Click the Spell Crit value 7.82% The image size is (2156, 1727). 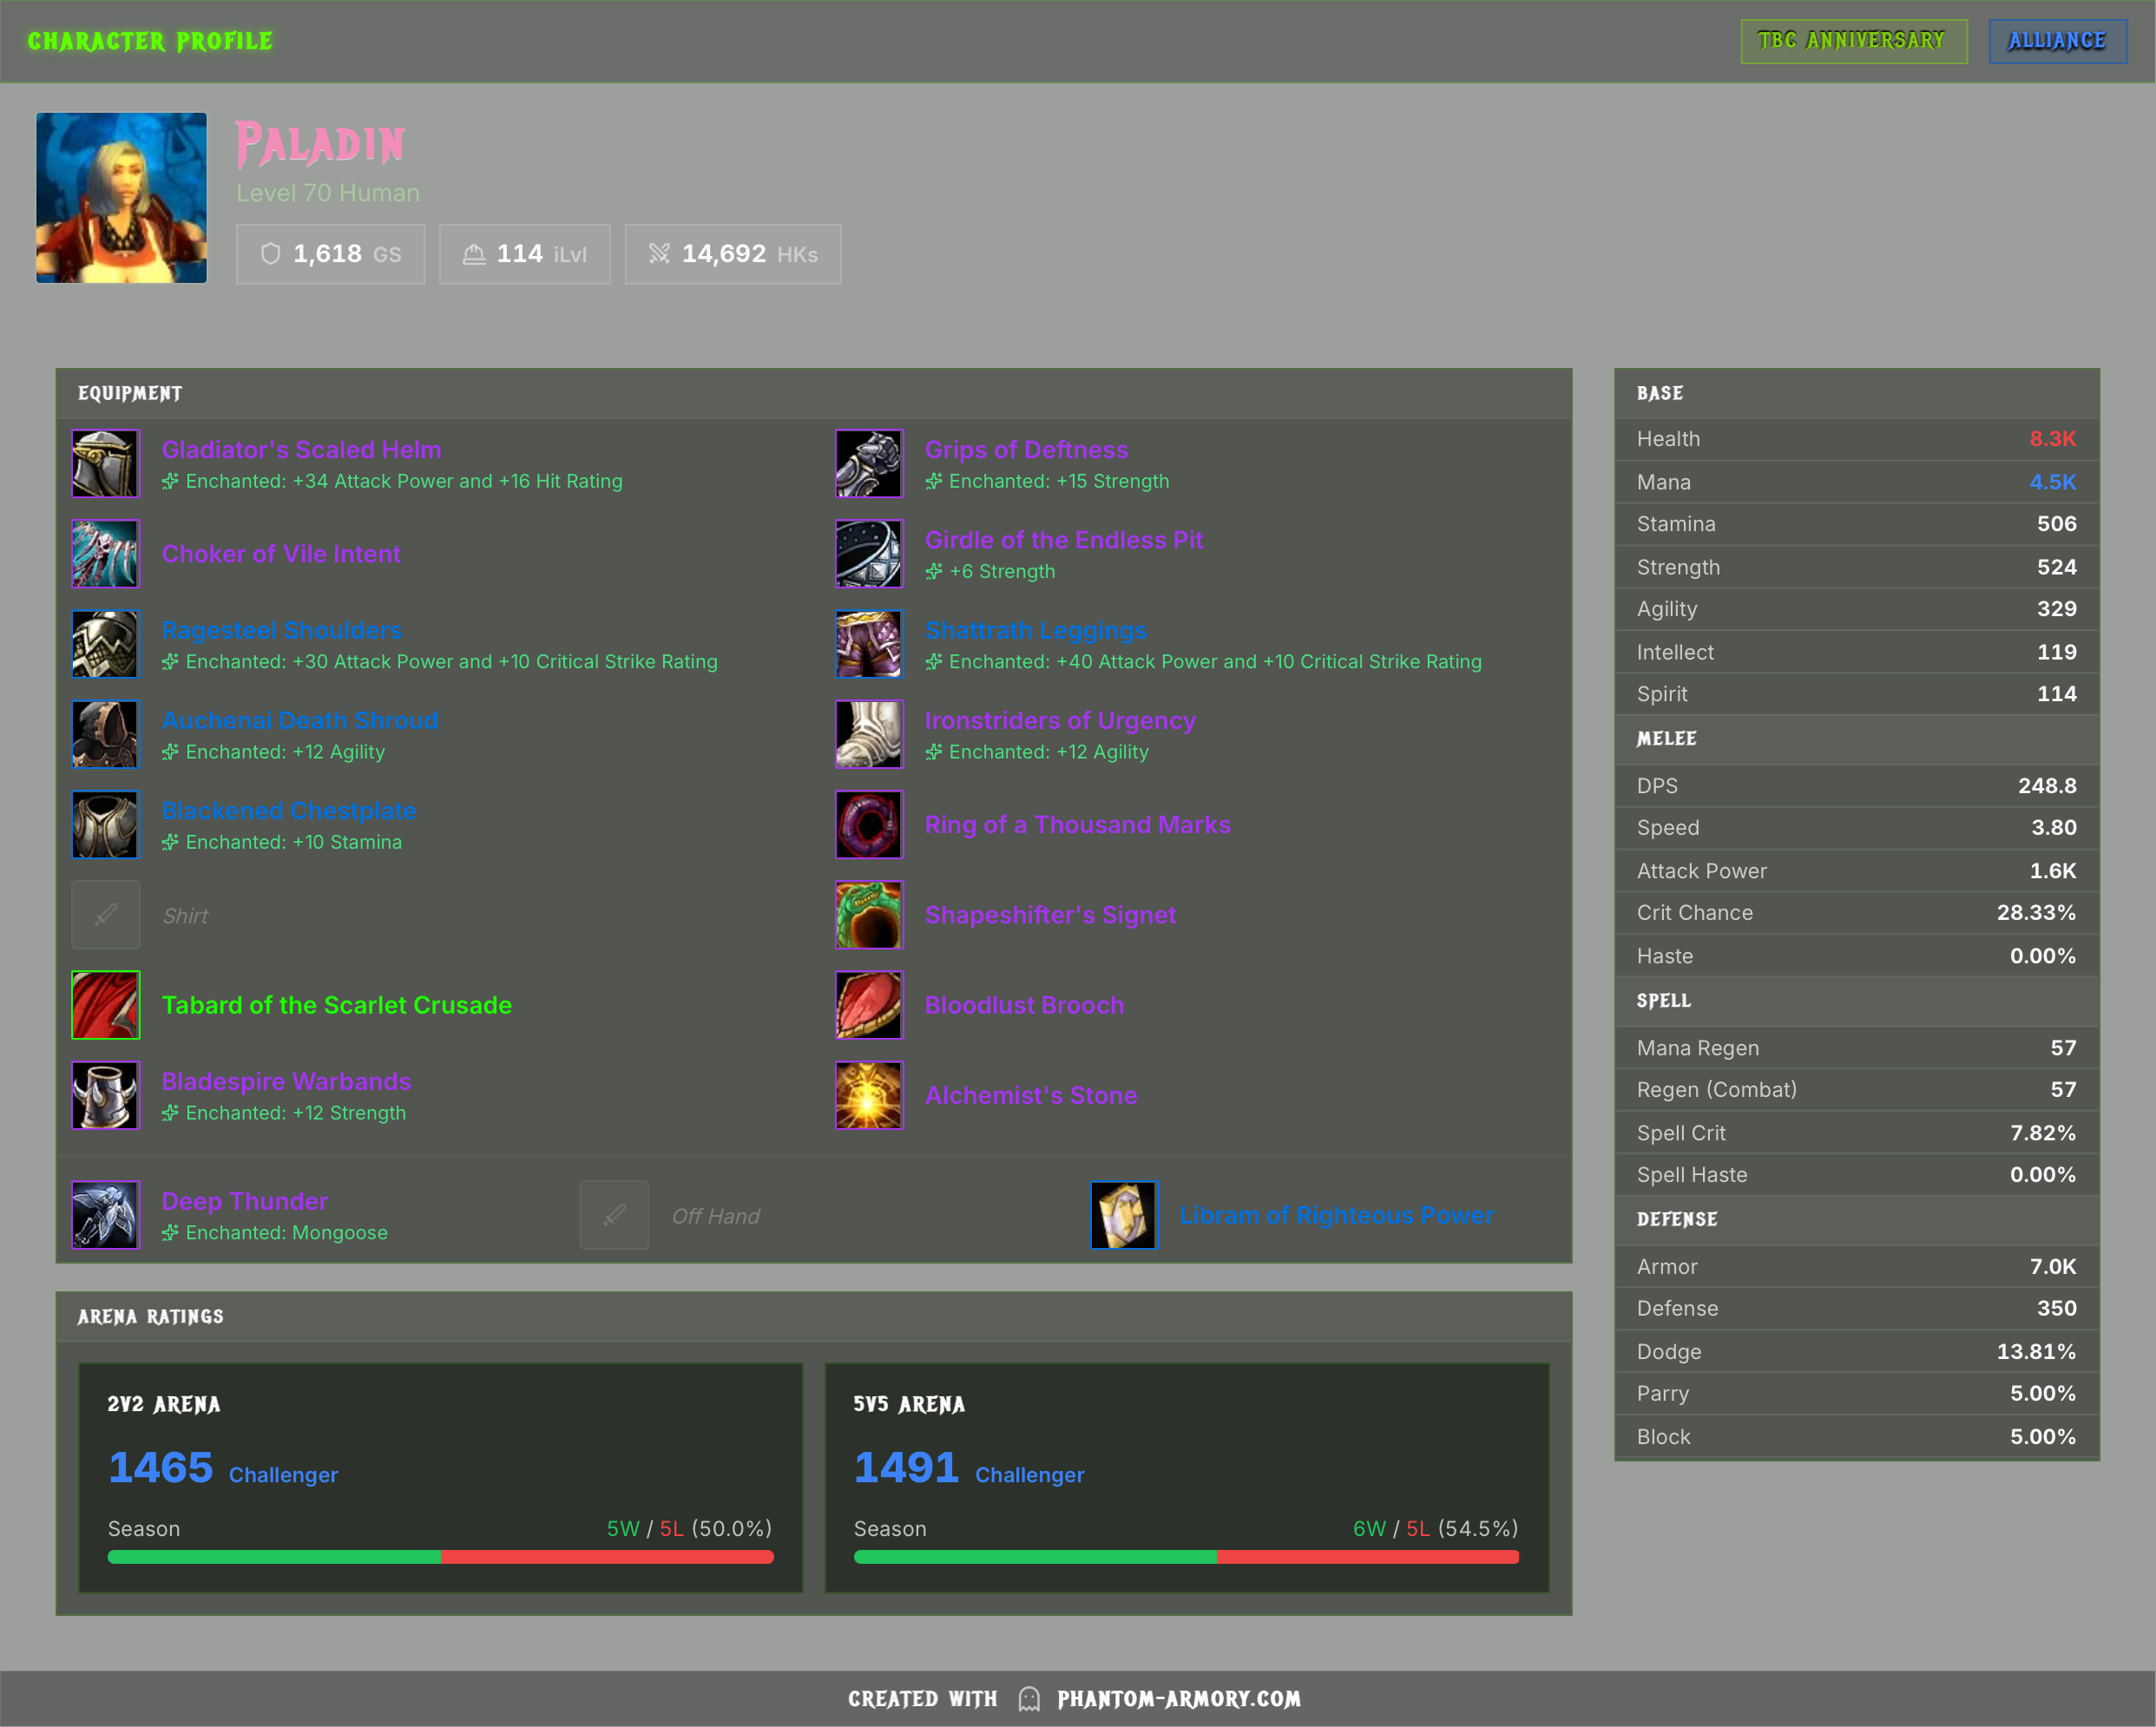pos(2042,1133)
